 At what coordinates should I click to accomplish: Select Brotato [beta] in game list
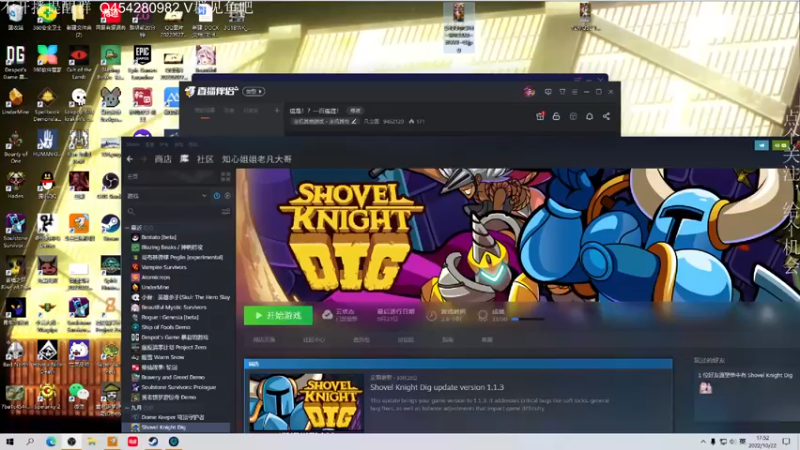pos(159,237)
